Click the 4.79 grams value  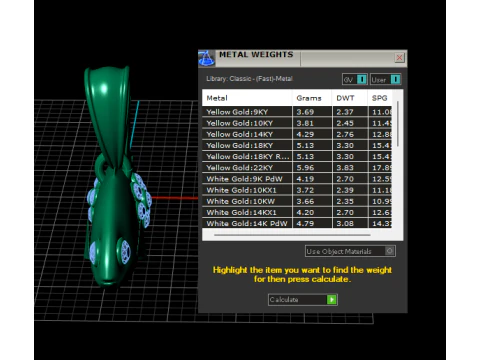tap(305, 223)
